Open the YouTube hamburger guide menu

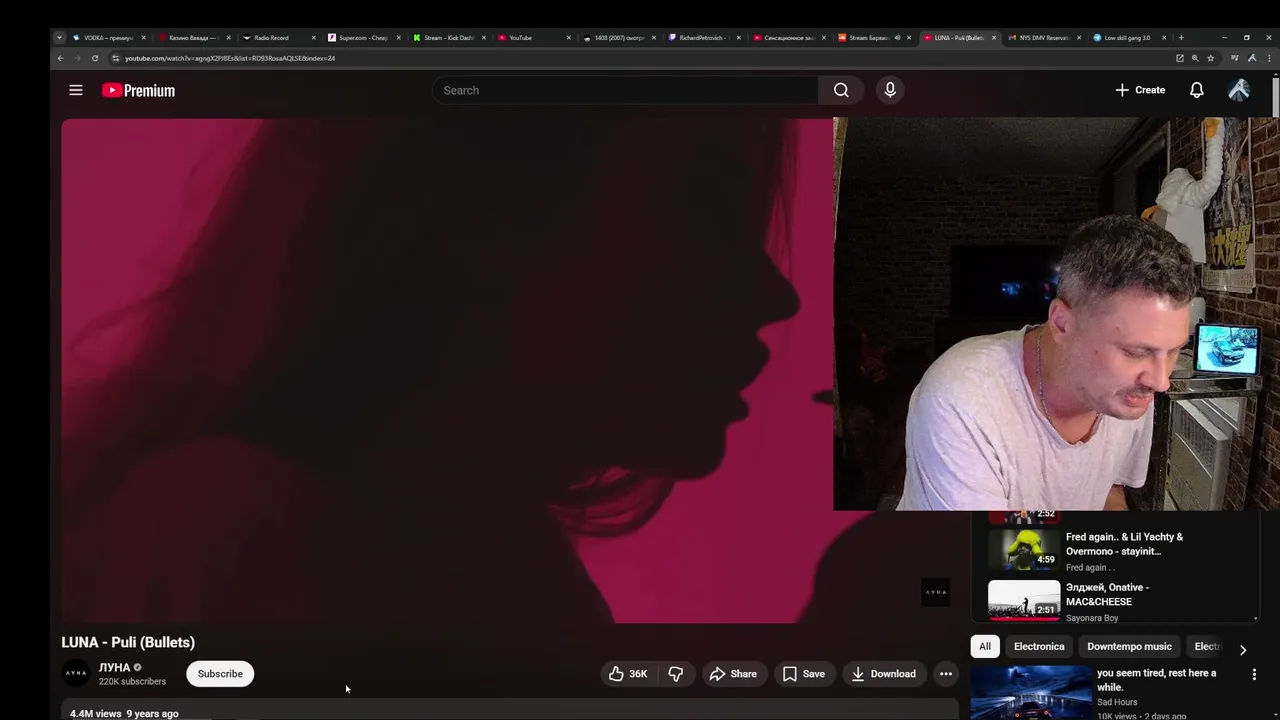pos(75,90)
